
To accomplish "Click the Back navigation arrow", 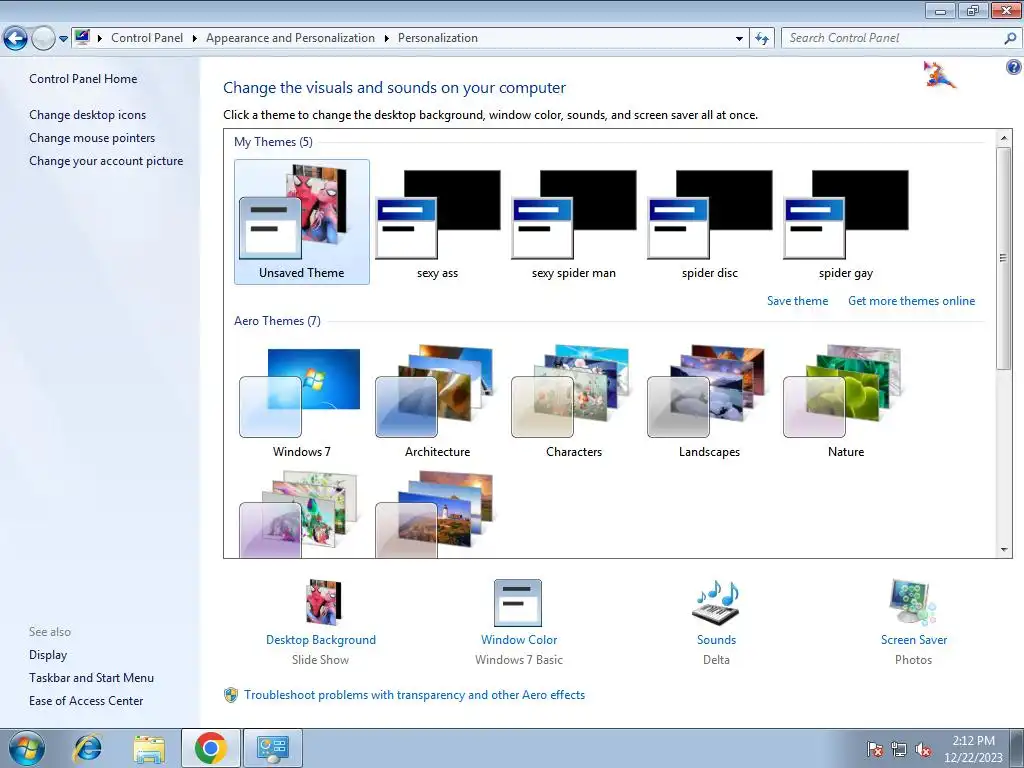I will pos(15,39).
